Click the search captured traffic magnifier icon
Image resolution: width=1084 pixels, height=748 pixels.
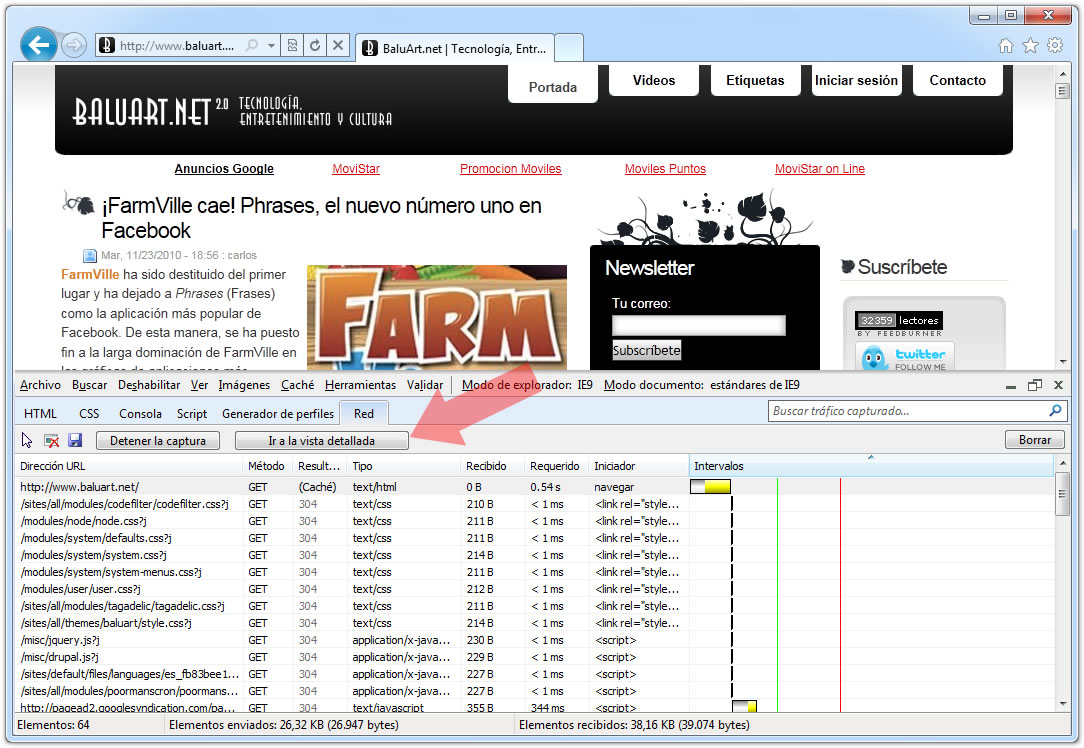1055,411
